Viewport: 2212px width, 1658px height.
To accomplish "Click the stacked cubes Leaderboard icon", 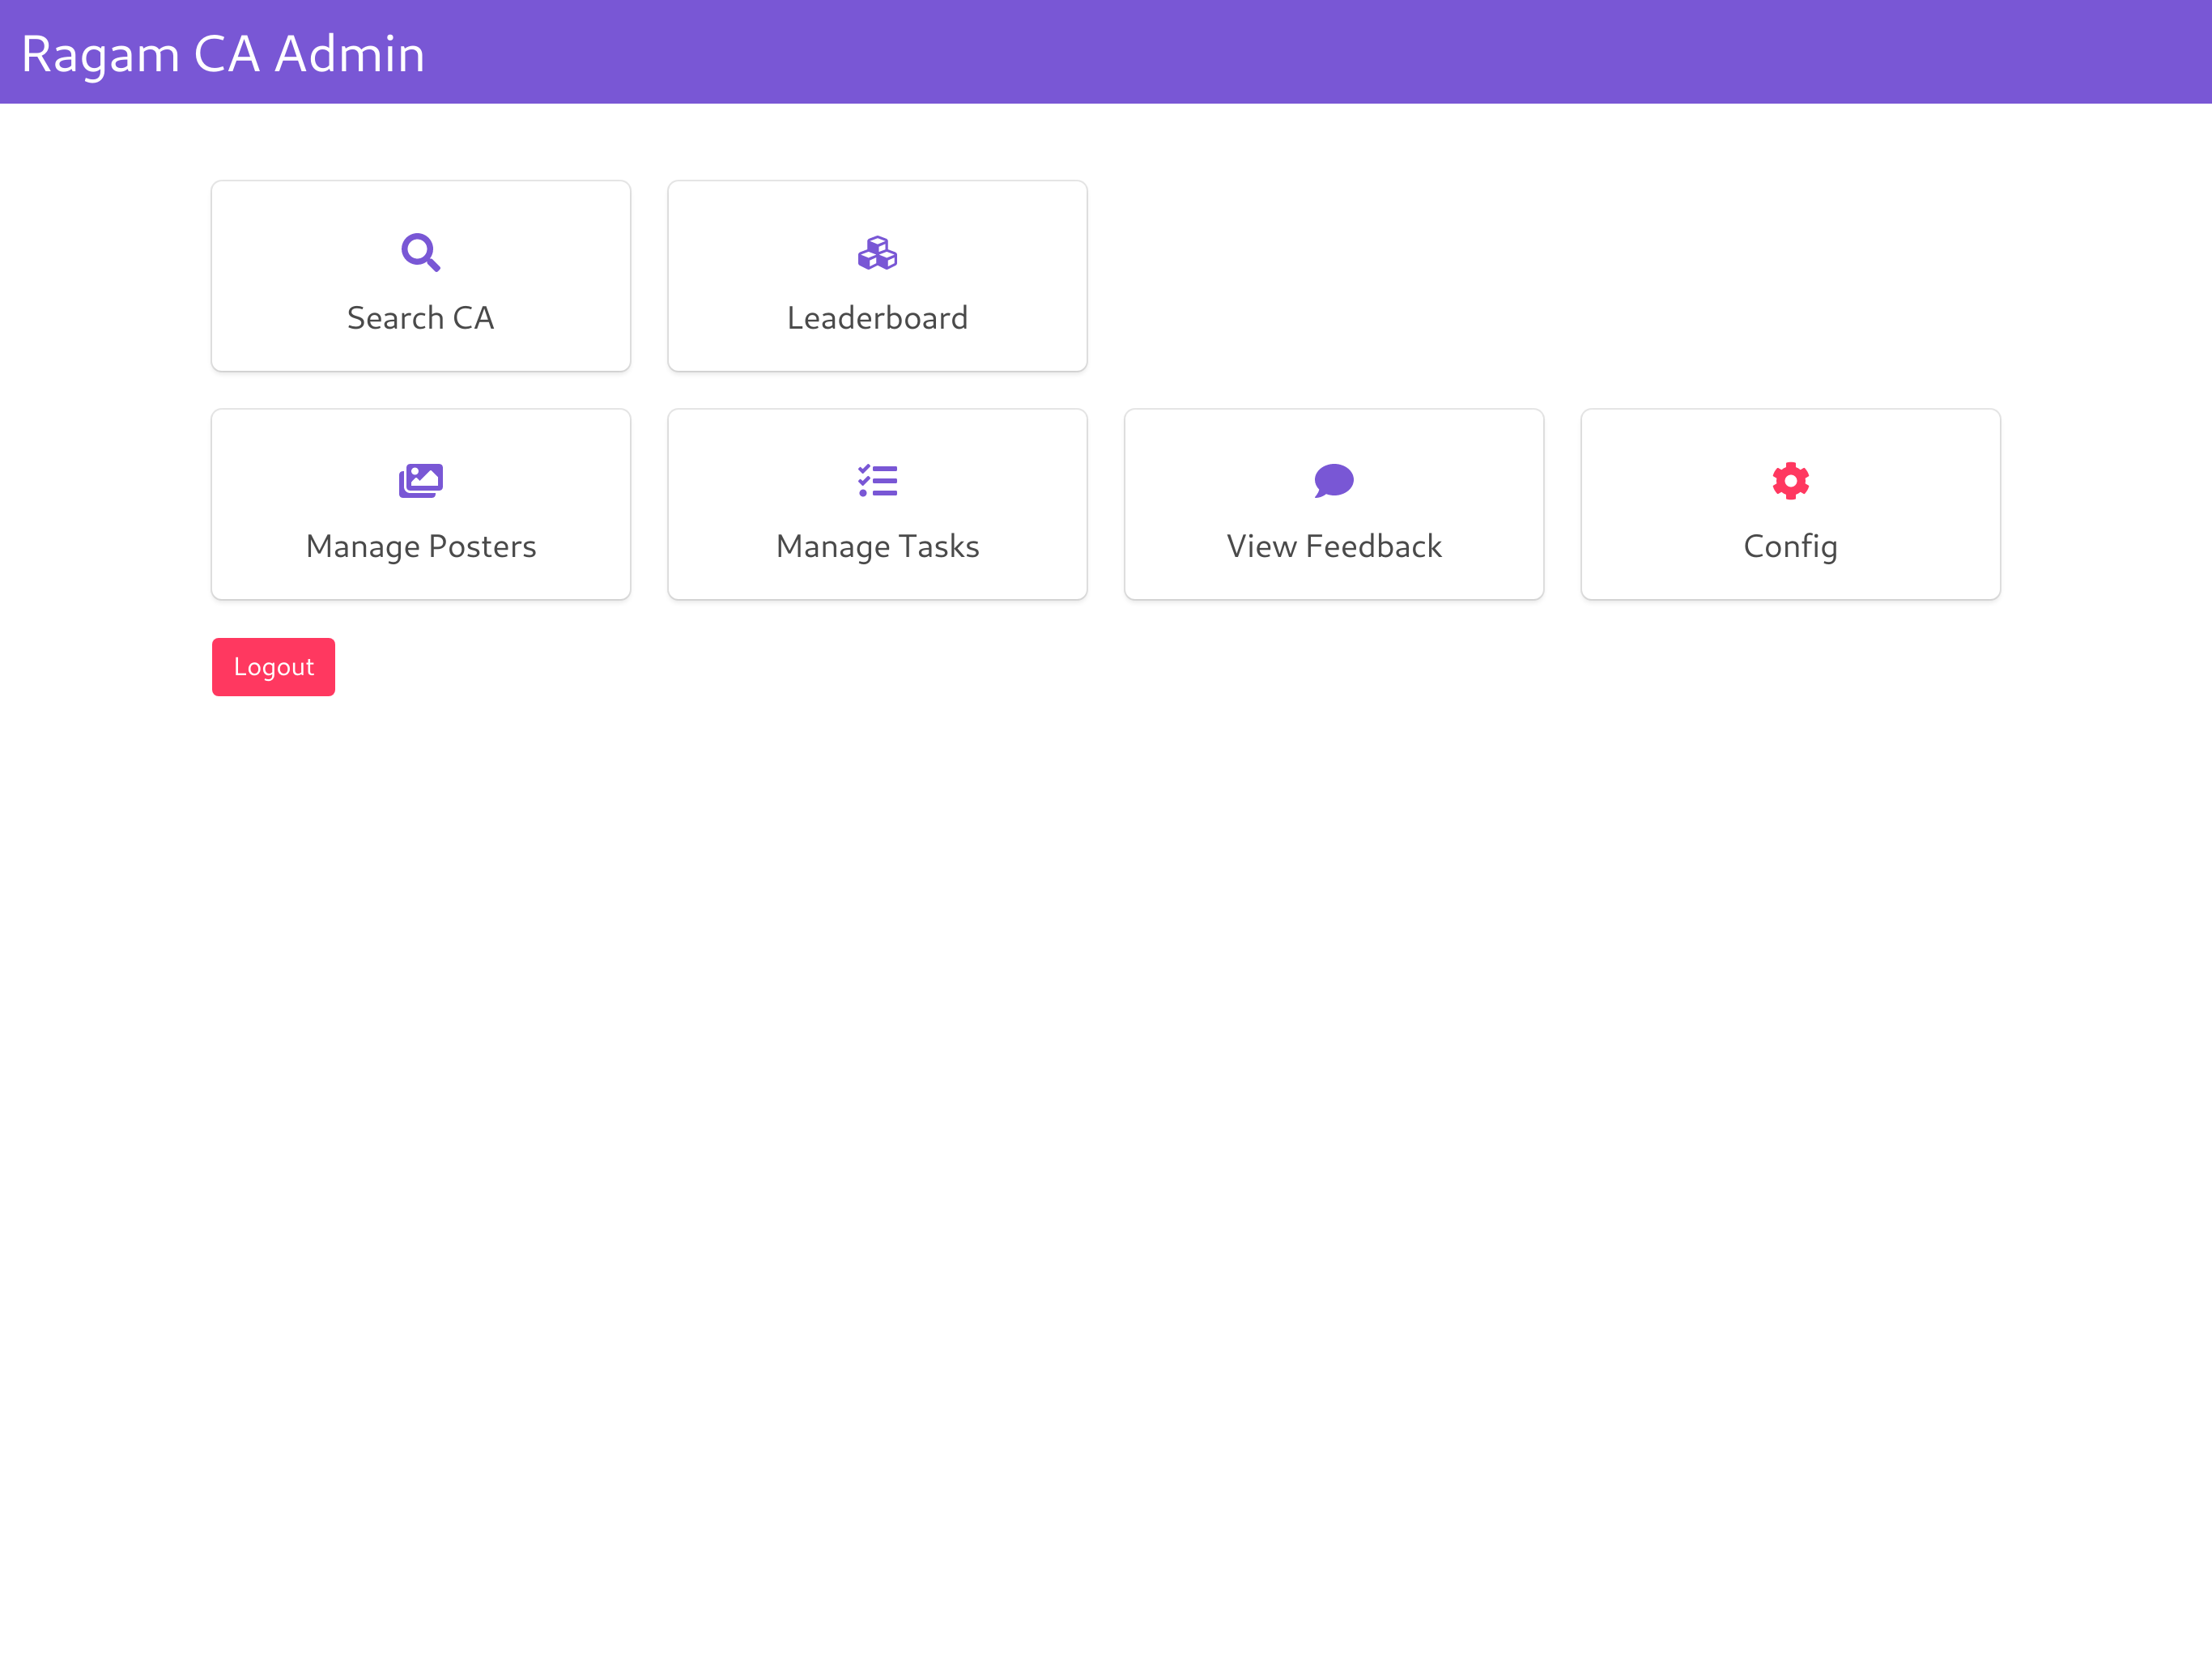I will (877, 253).
